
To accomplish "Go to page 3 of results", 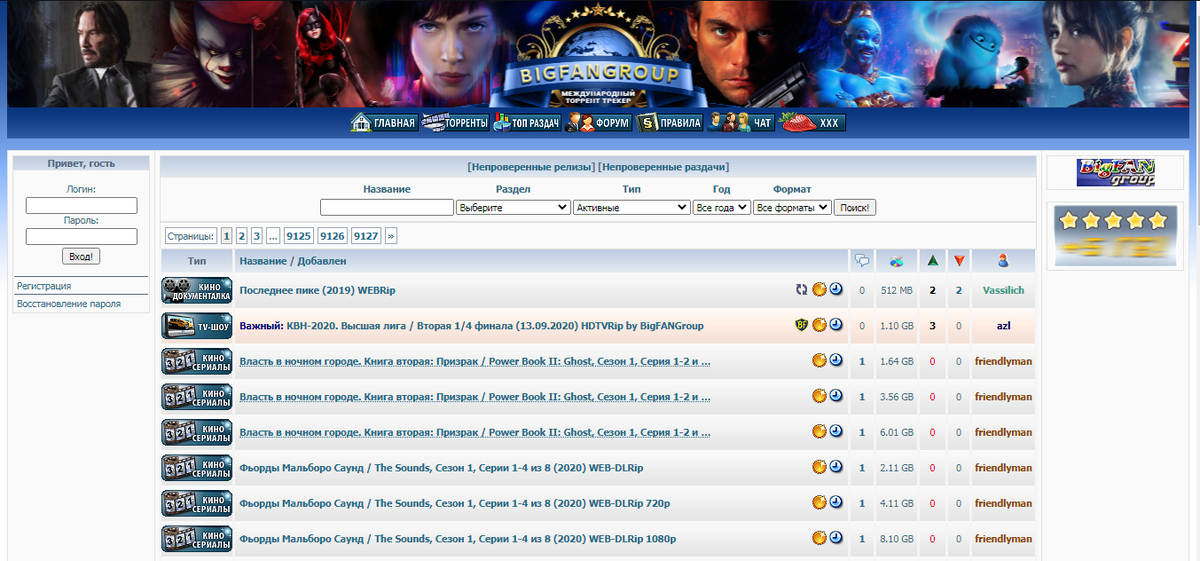I will pos(257,236).
